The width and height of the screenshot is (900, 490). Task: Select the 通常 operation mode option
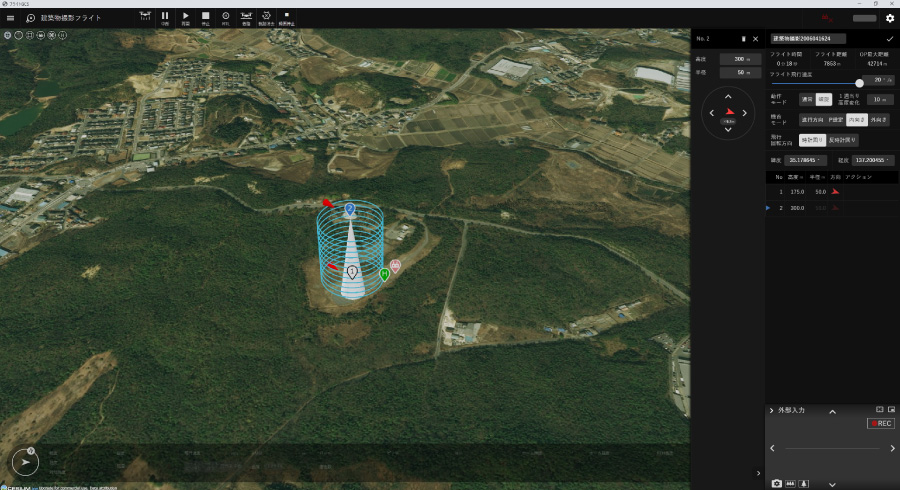[x=807, y=100]
